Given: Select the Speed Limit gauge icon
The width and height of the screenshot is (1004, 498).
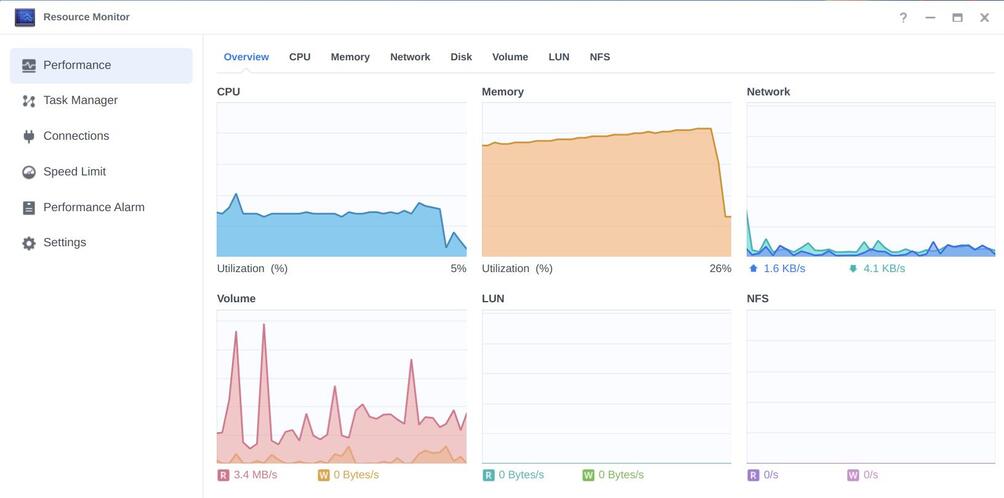Looking at the screenshot, I should [29, 172].
